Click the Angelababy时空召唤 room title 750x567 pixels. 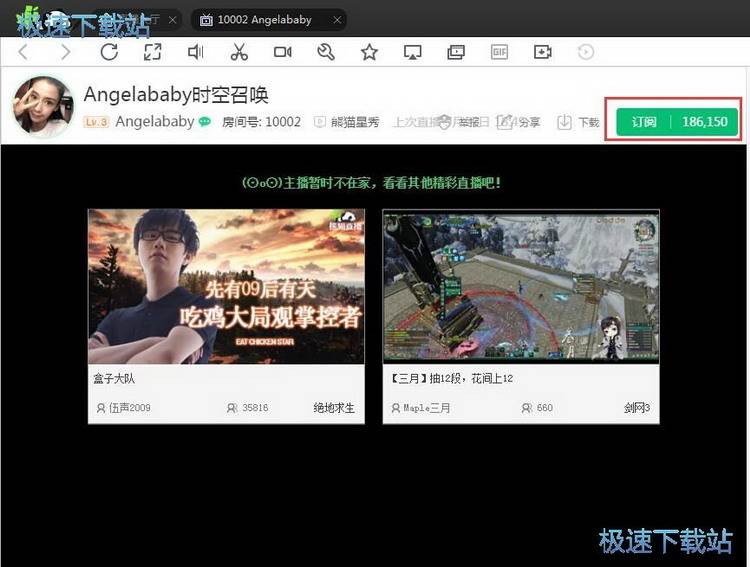coord(176,95)
